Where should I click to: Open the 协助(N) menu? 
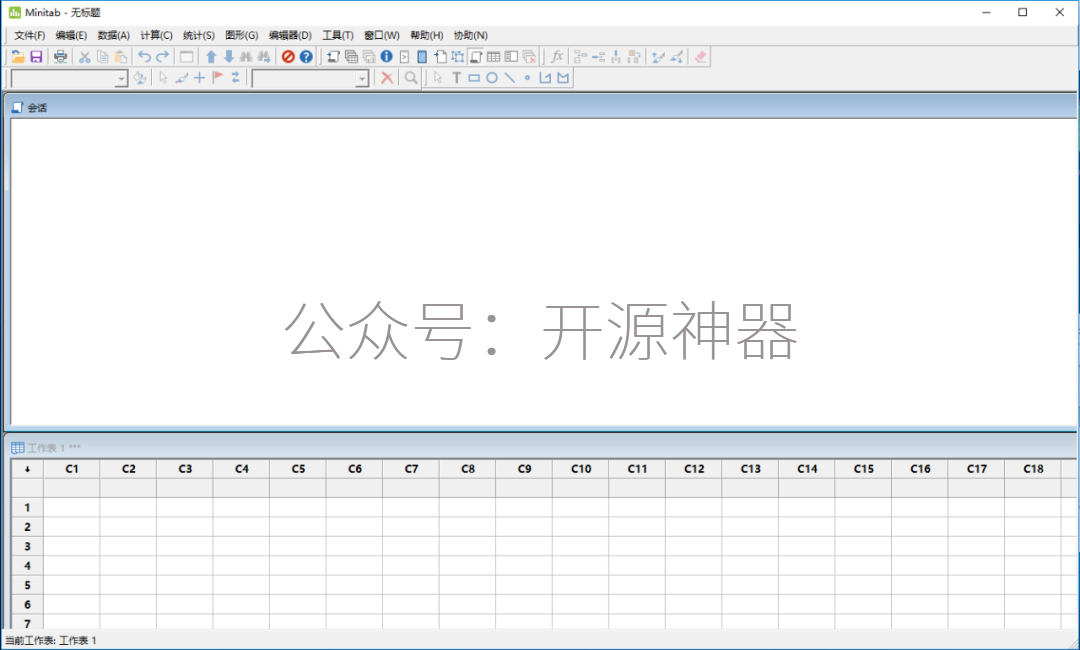click(x=471, y=35)
